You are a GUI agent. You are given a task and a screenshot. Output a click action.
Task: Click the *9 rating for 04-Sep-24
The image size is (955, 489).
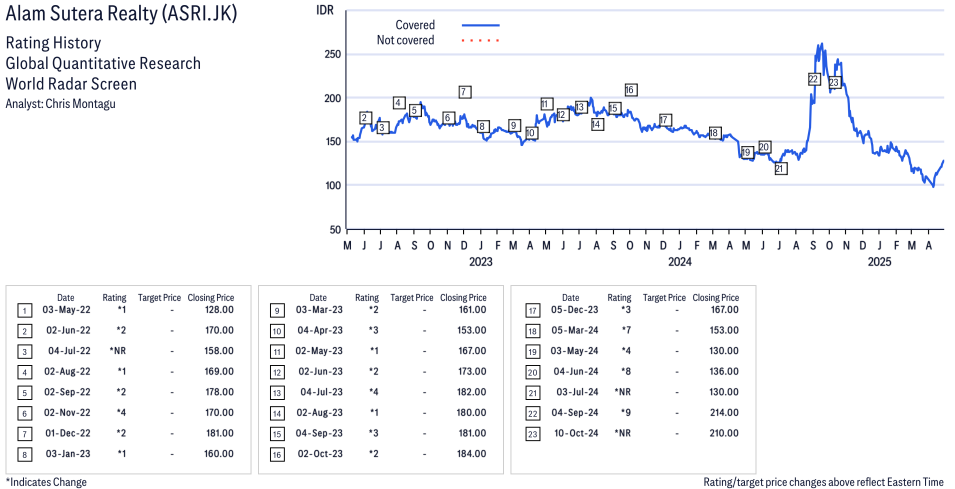coord(626,413)
